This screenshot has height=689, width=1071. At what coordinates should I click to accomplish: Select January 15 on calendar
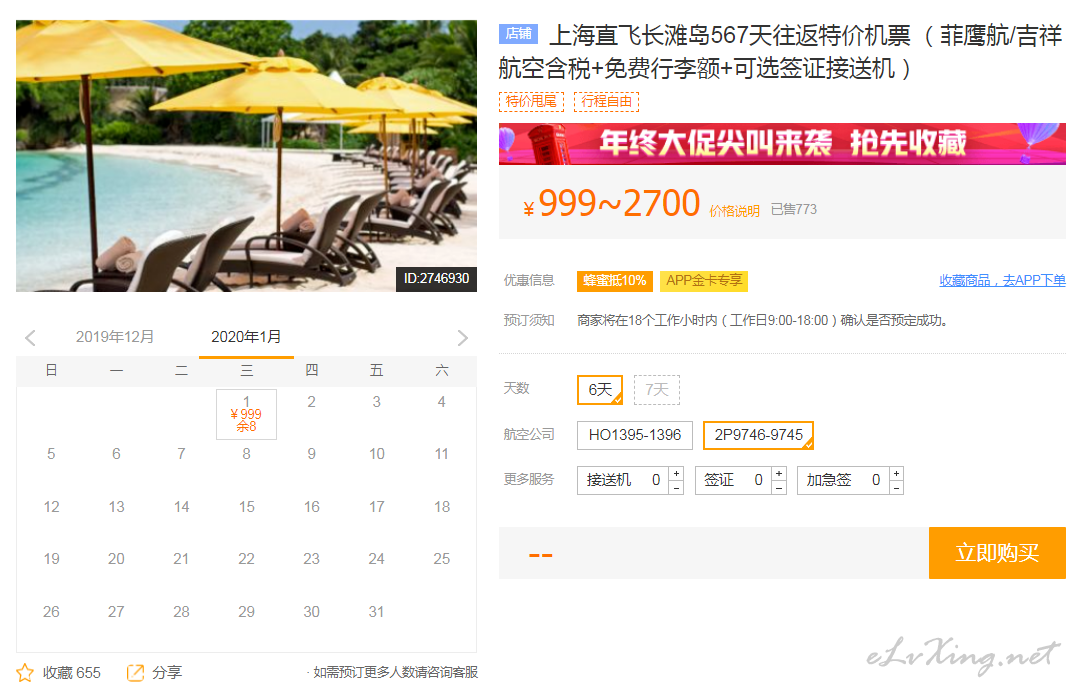[247, 507]
